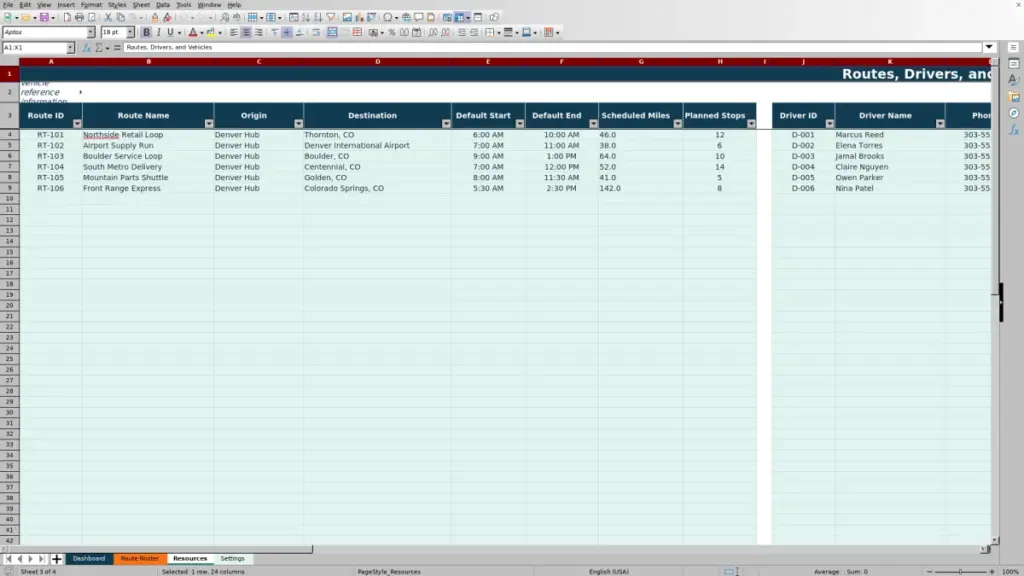This screenshot has width=1024, height=576.
Task: Expand the formula bar arrow
Action: pos(989,48)
